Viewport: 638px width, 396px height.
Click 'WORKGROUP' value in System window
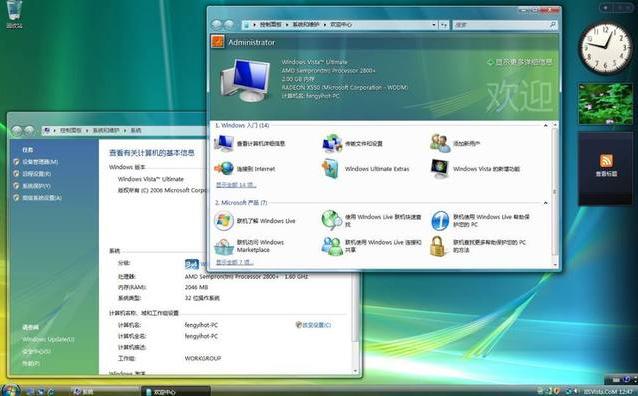click(x=203, y=358)
